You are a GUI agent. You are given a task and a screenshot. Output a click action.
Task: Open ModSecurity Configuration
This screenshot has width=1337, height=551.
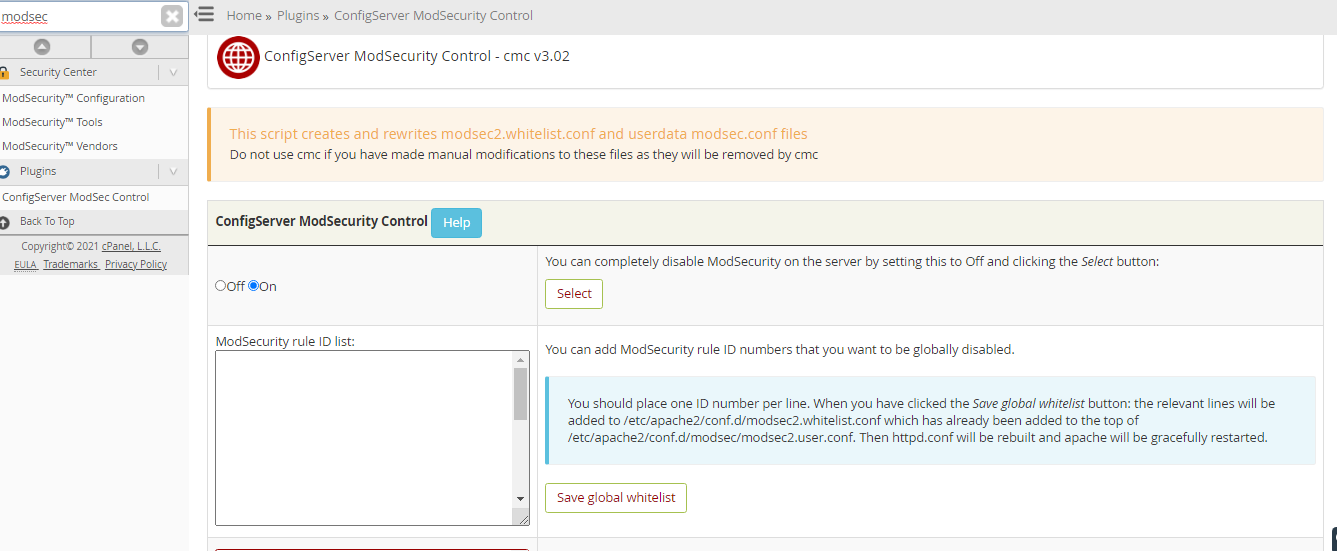tap(73, 98)
